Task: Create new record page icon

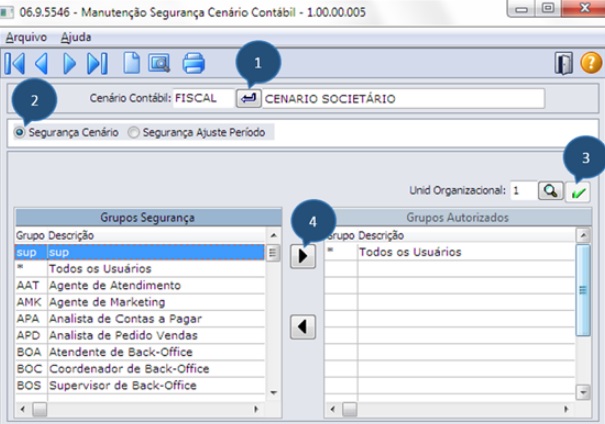Action: [x=132, y=63]
